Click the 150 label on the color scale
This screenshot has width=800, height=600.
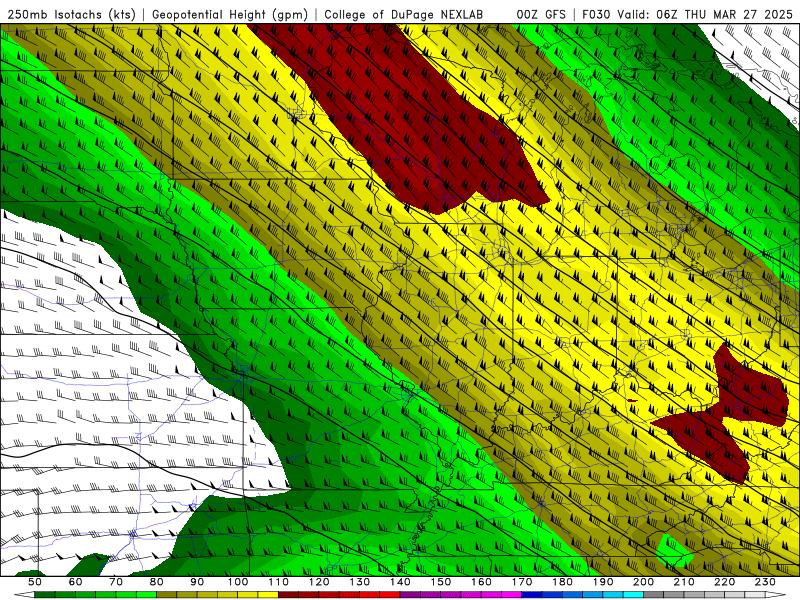[441, 582]
